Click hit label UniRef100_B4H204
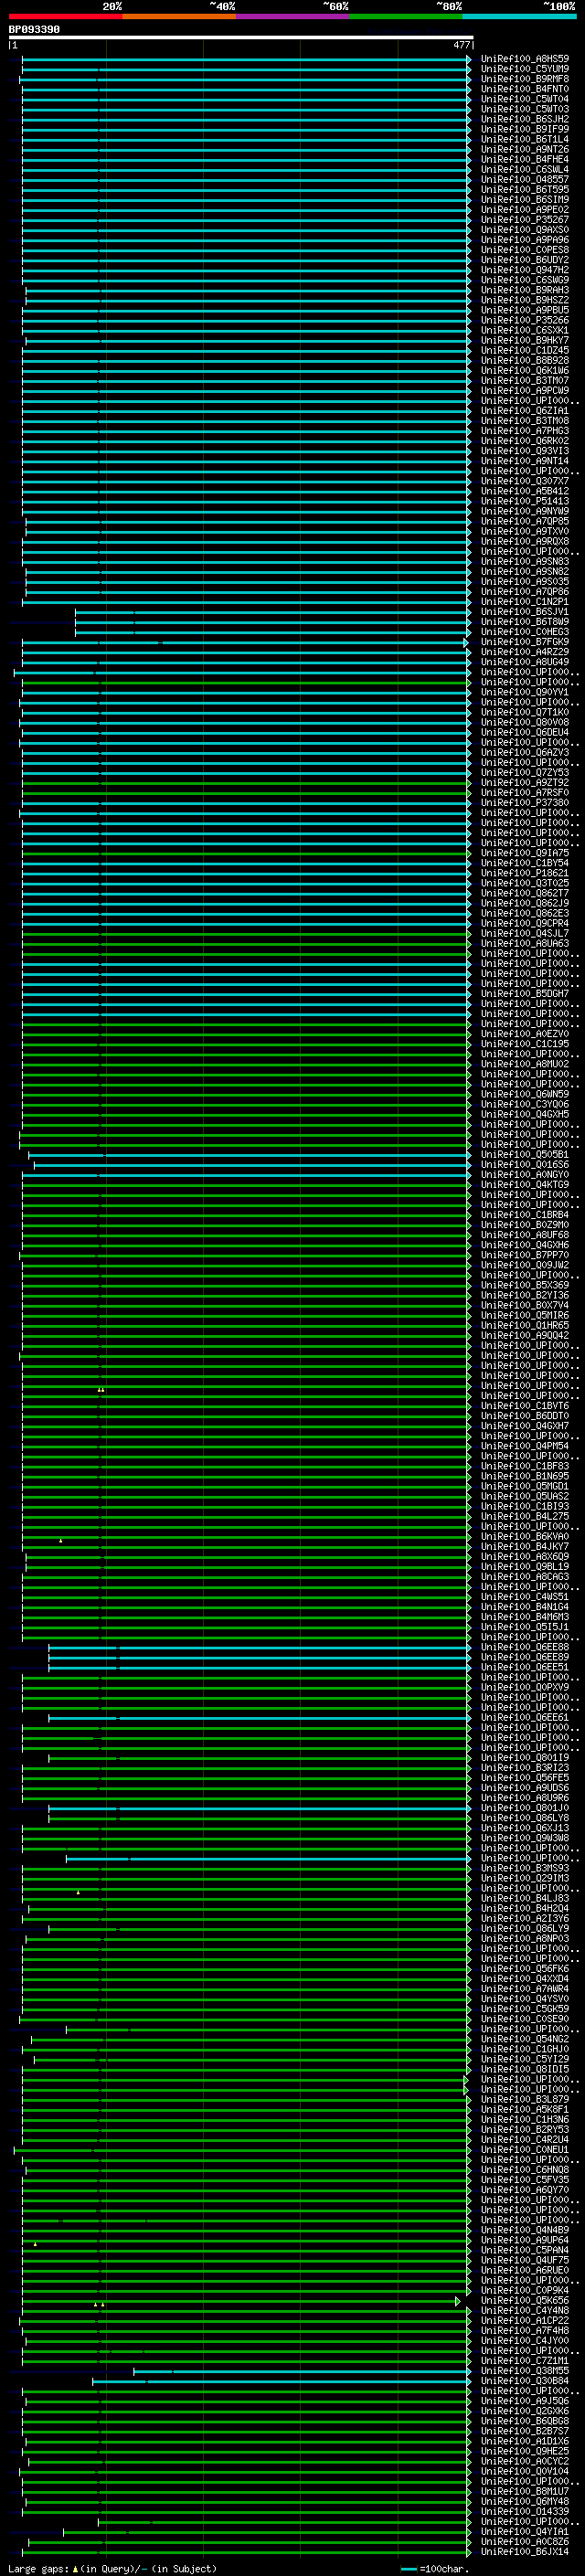Viewport: 585px width, 2576px height. pos(525,1909)
